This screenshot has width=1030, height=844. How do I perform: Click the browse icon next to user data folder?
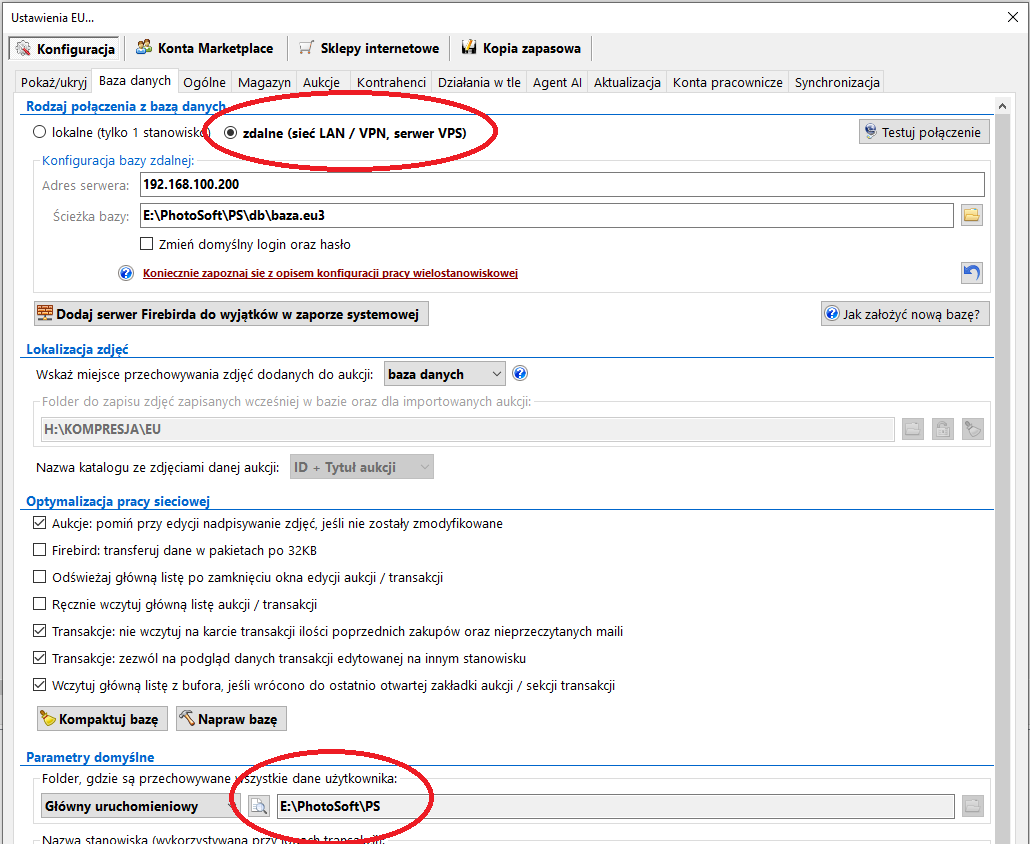click(259, 806)
